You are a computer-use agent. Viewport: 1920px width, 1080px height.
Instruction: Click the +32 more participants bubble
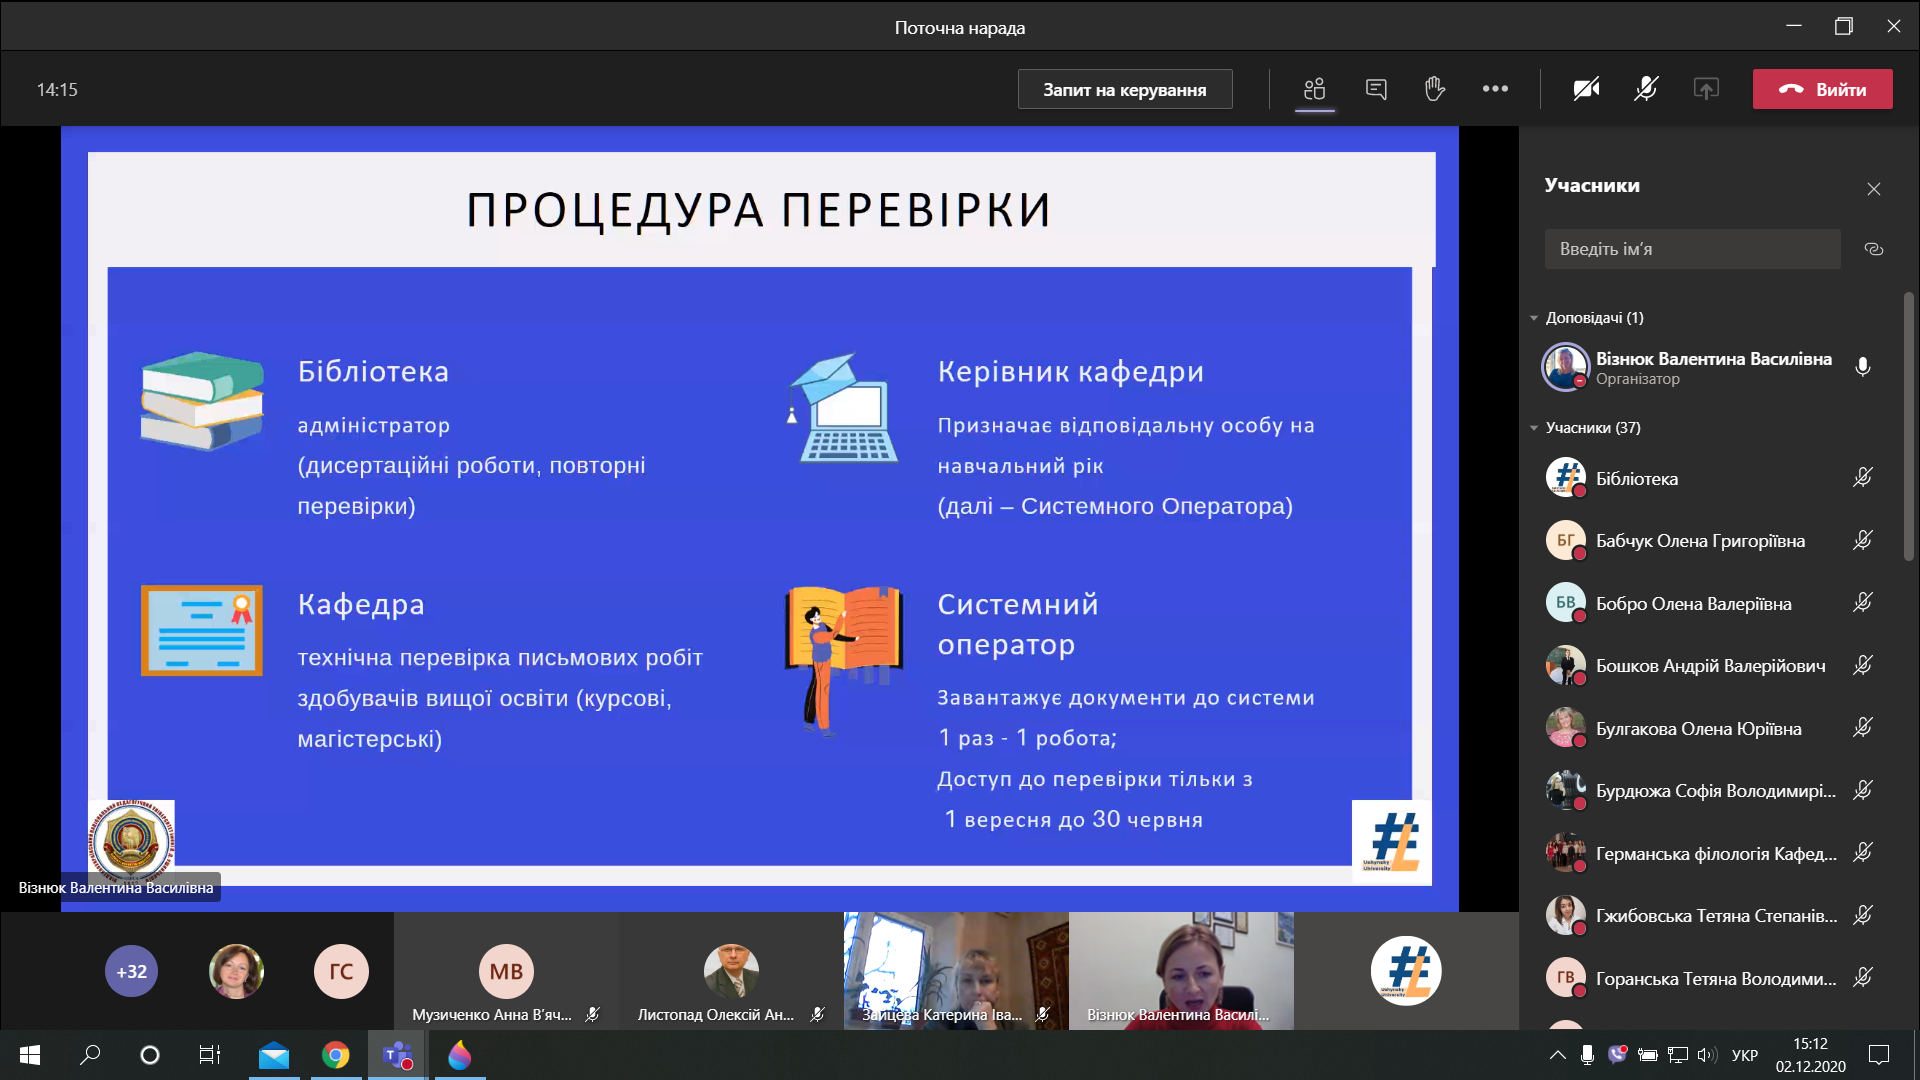pos(131,971)
